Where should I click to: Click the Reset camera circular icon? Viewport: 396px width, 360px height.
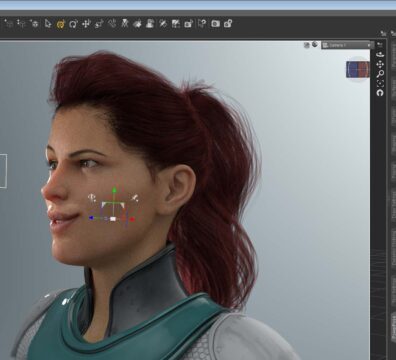pos(380,93)
